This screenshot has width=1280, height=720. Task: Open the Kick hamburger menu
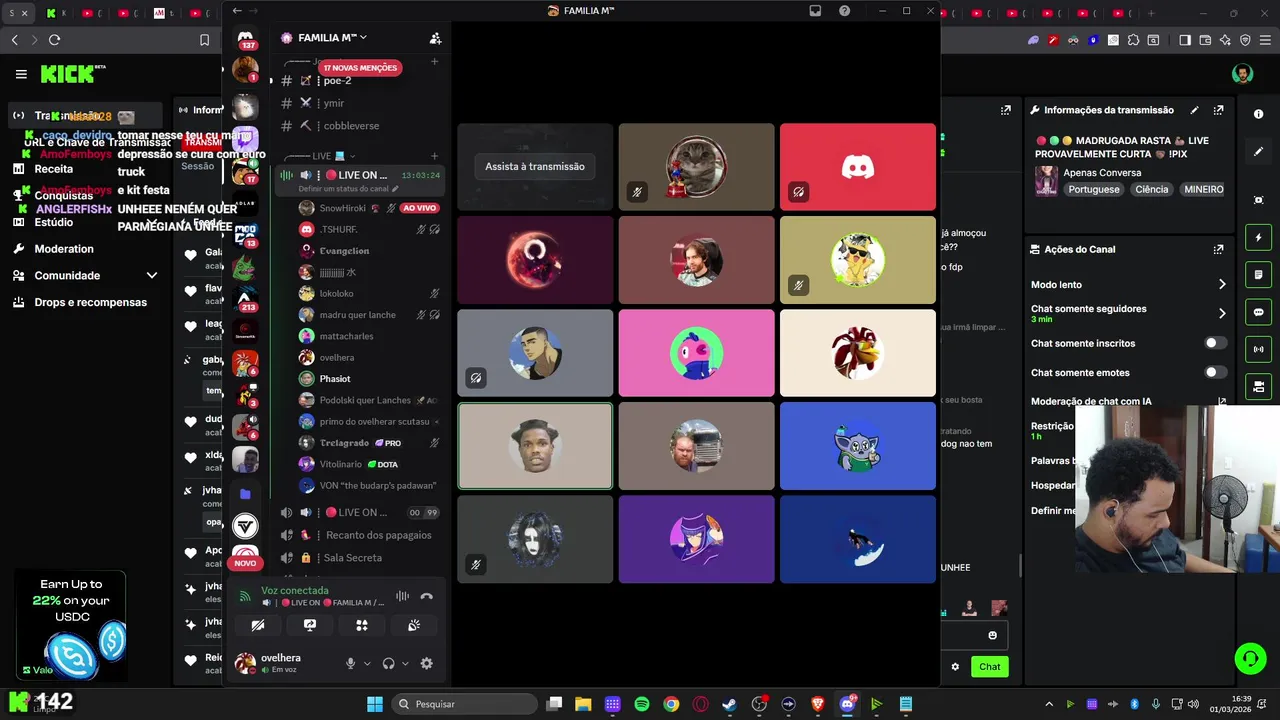coord(21,74)
